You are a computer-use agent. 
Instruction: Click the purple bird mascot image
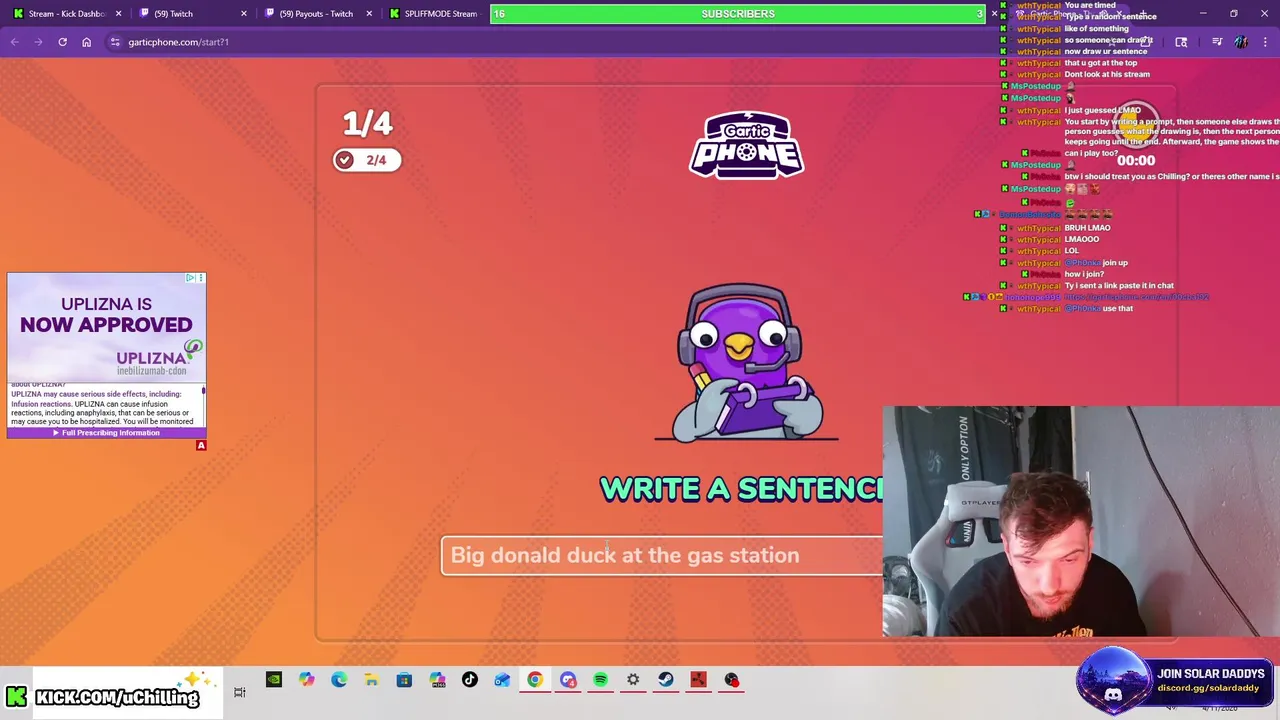pos(747,364)
